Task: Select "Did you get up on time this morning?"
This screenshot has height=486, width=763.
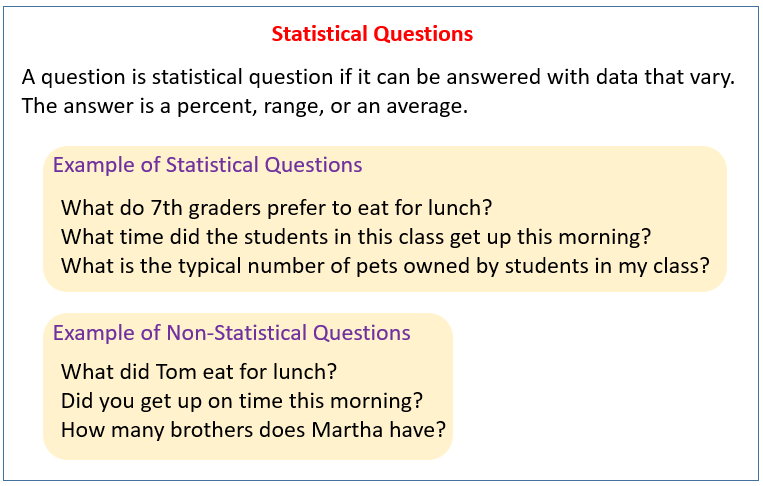Action: coord(242,401)
